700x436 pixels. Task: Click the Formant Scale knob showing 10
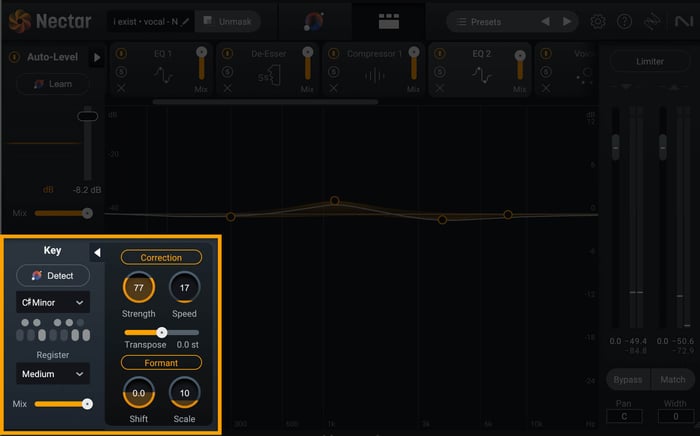coord(184,393)
